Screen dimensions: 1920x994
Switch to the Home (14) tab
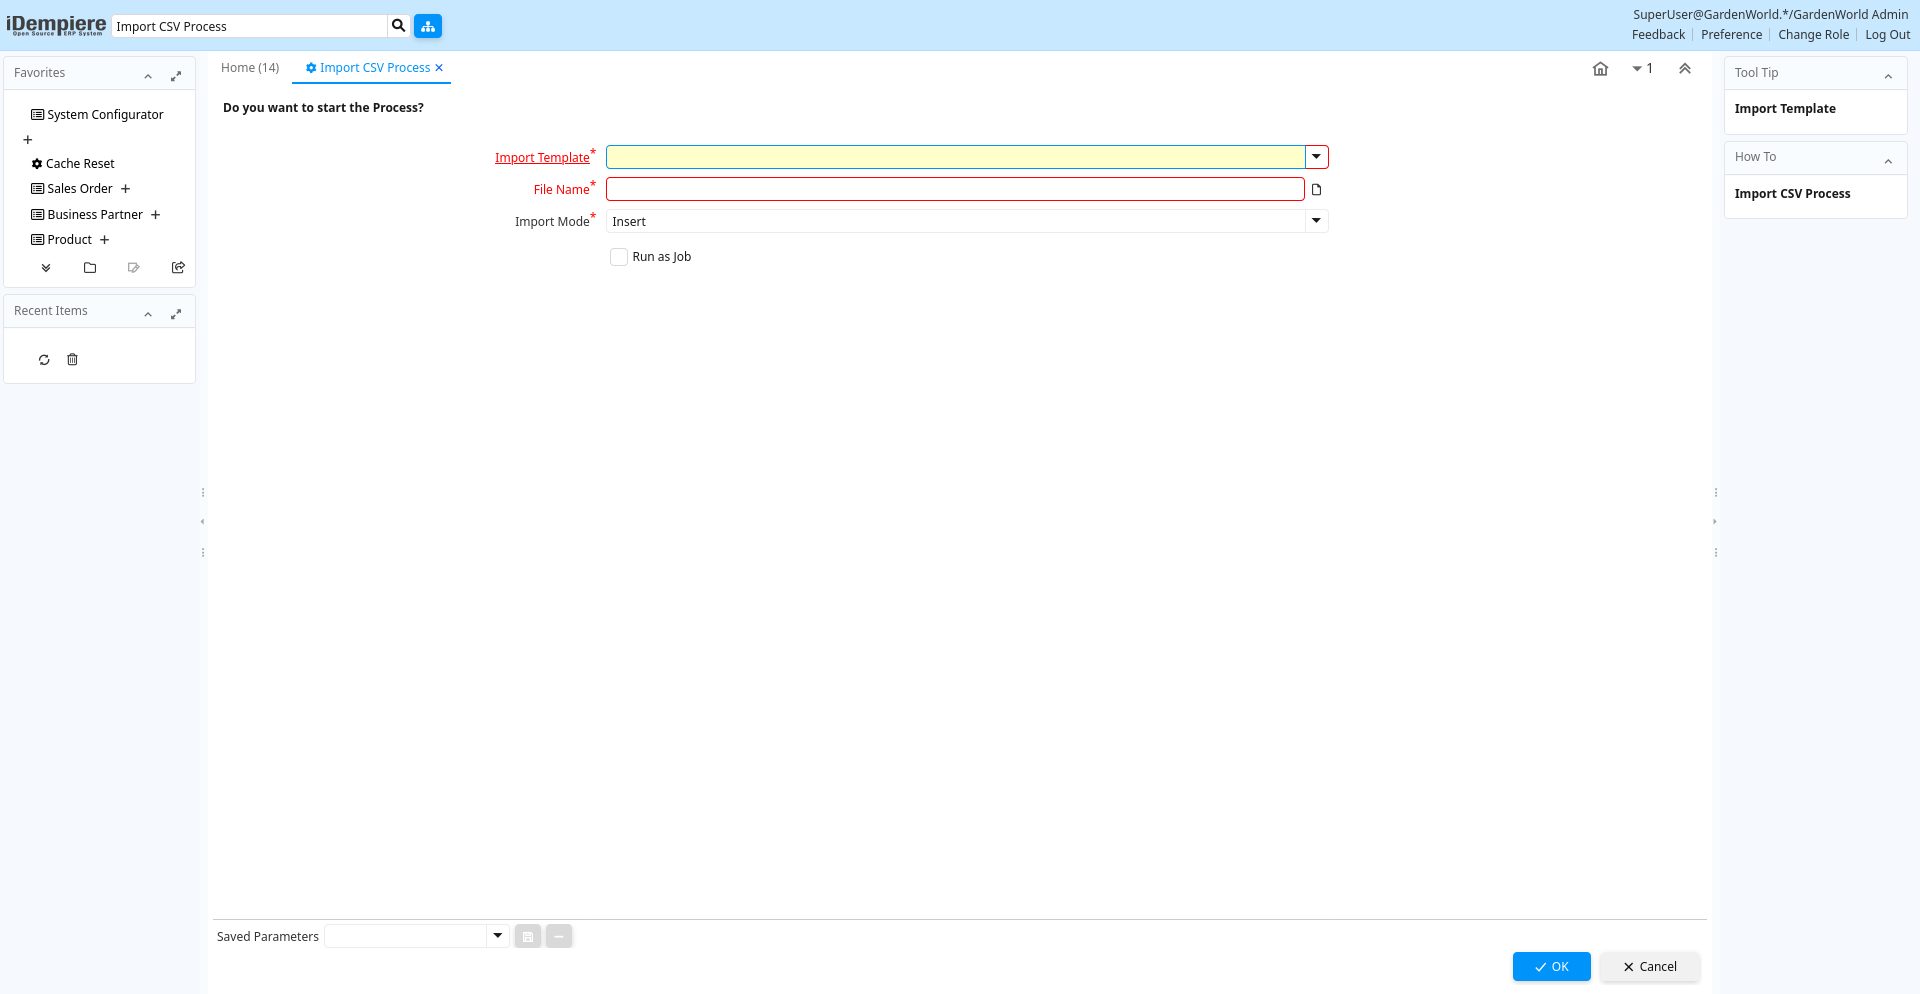tap(250, 68)
